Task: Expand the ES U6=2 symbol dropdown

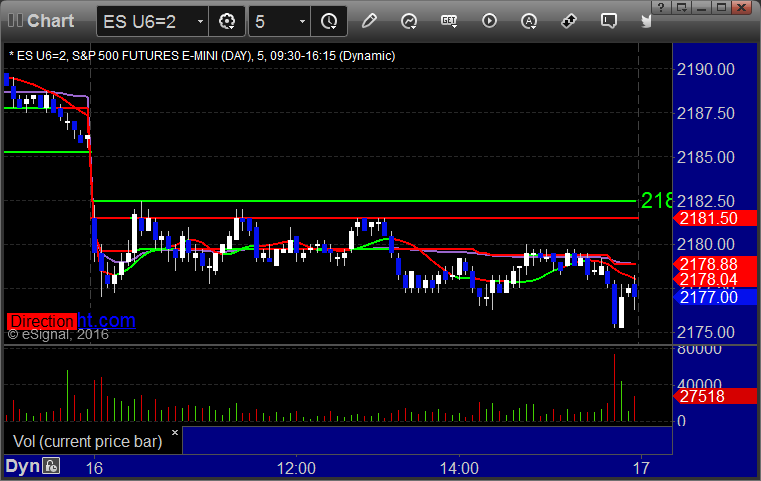Action: [200, 22]
